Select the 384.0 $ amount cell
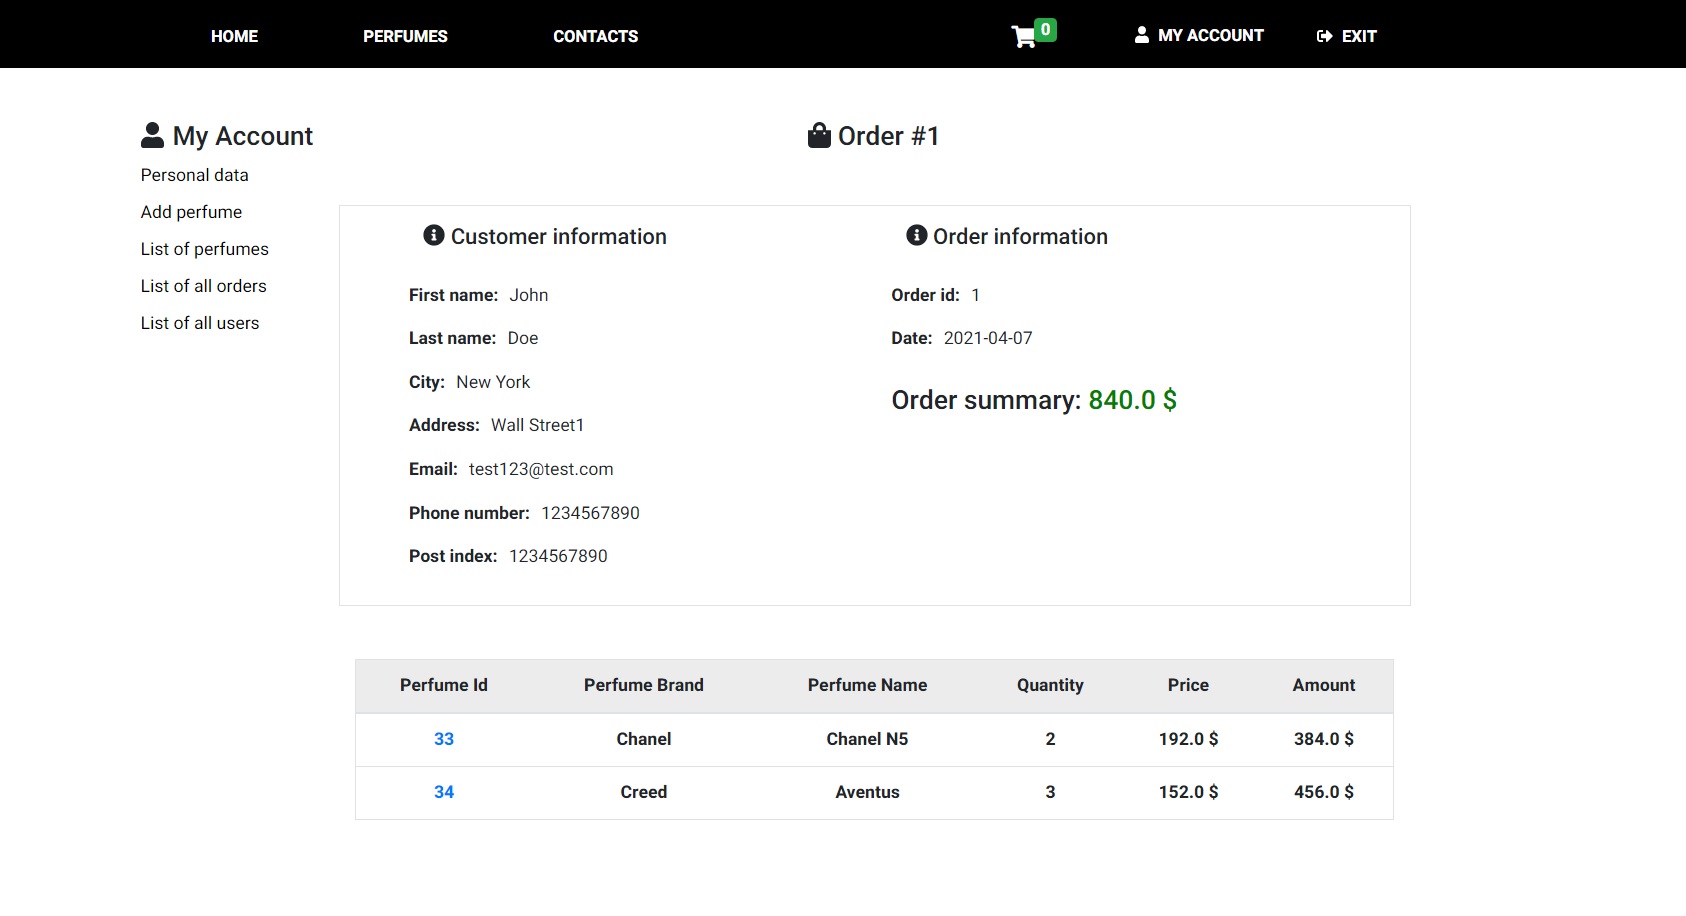The height and width of the screenshot is (916, 1686). click(x=1324, y=739)
